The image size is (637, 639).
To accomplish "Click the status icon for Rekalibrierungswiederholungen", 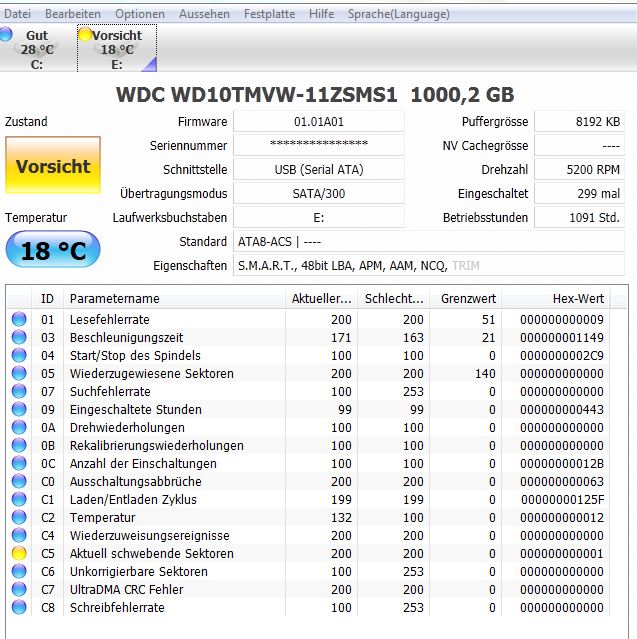I will [19, 445].
